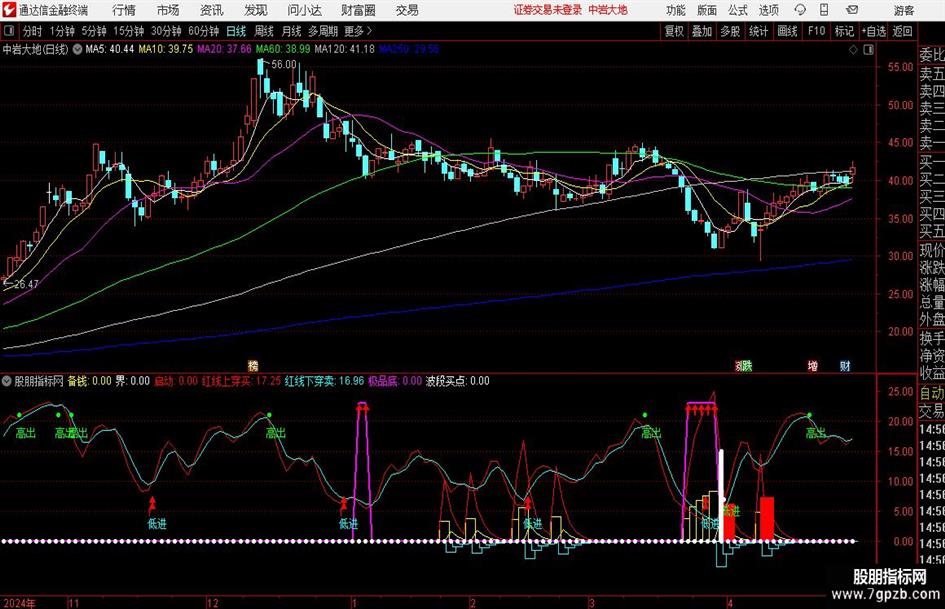Image resolution: width=945 pixels, height=609 pixels.
Task: Click the 标记 mark button
Action: point(844,31)
